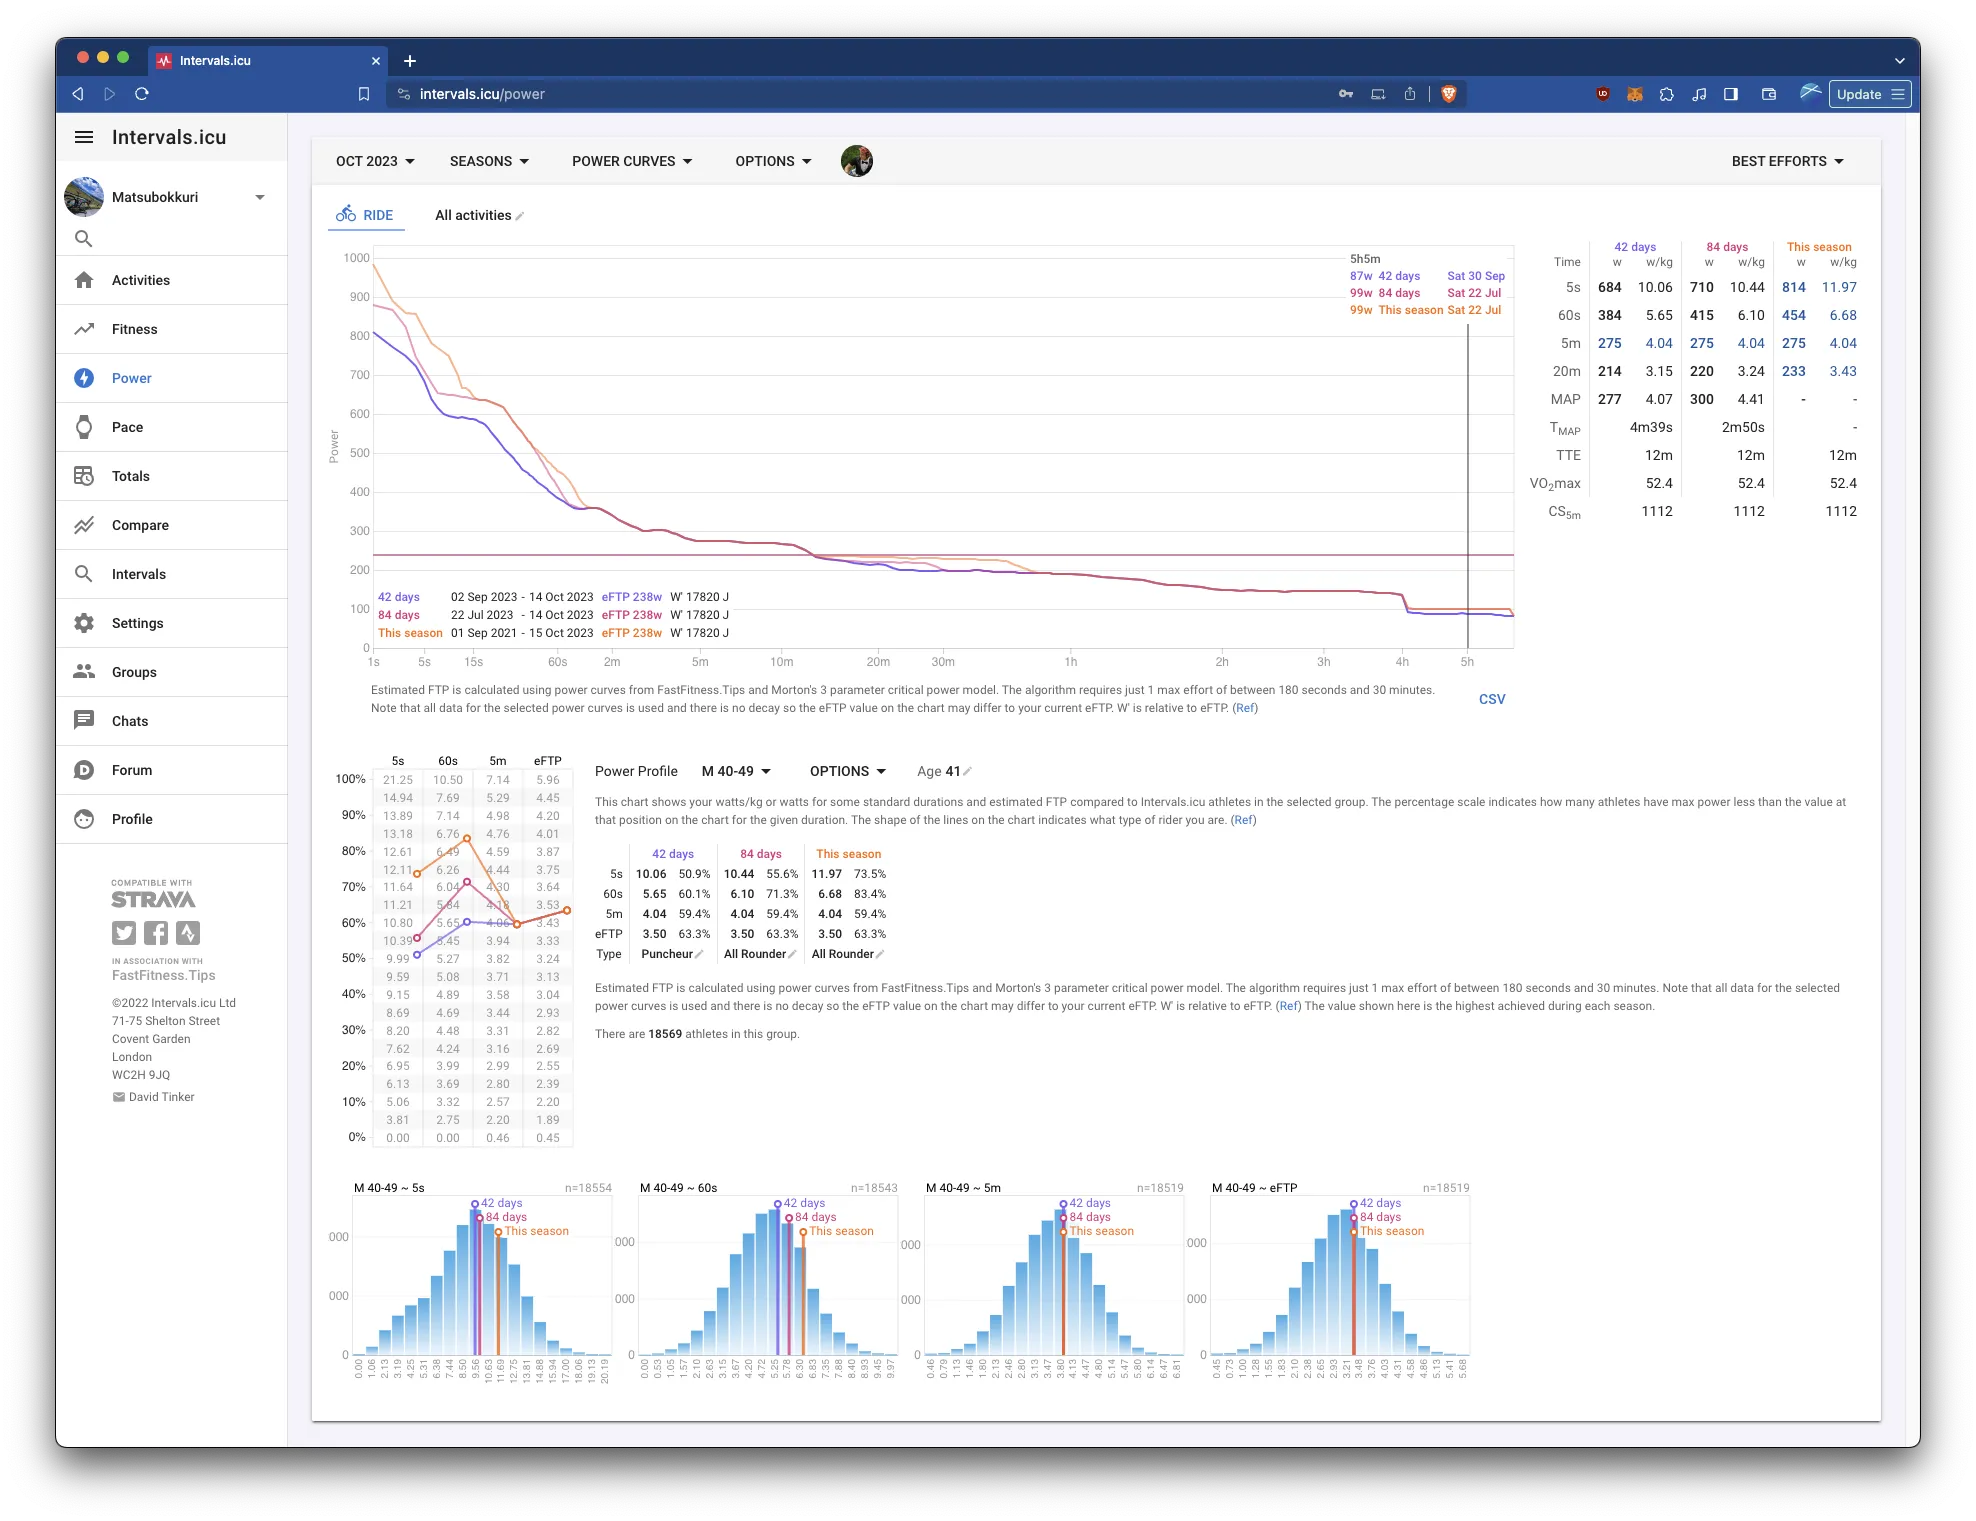This screenshot has width=1976, height=1521.
Task: Edit the All activities filter
Action: [519, 216]
